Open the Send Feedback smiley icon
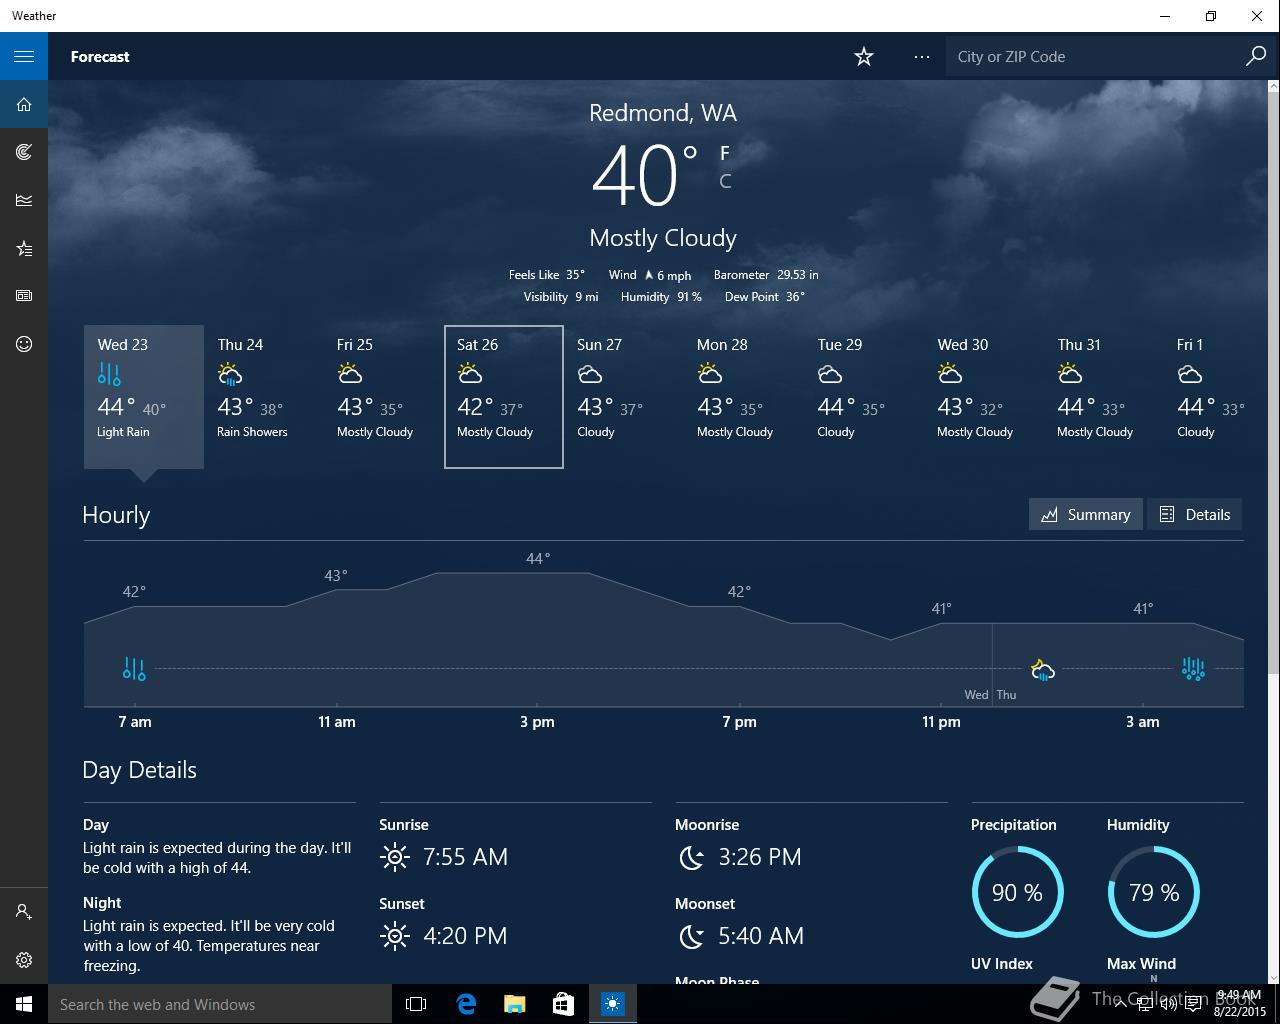This screenshot has width=1280, height=1024. tap(24, 344)
